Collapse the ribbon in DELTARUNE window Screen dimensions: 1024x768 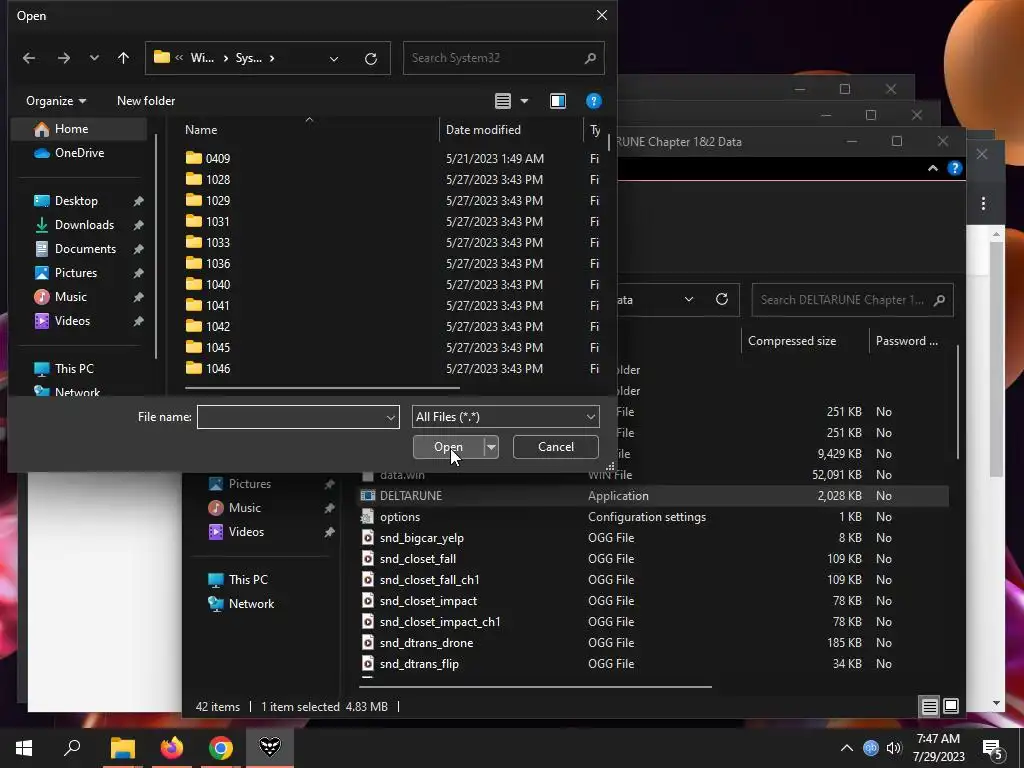pos(933,168)
